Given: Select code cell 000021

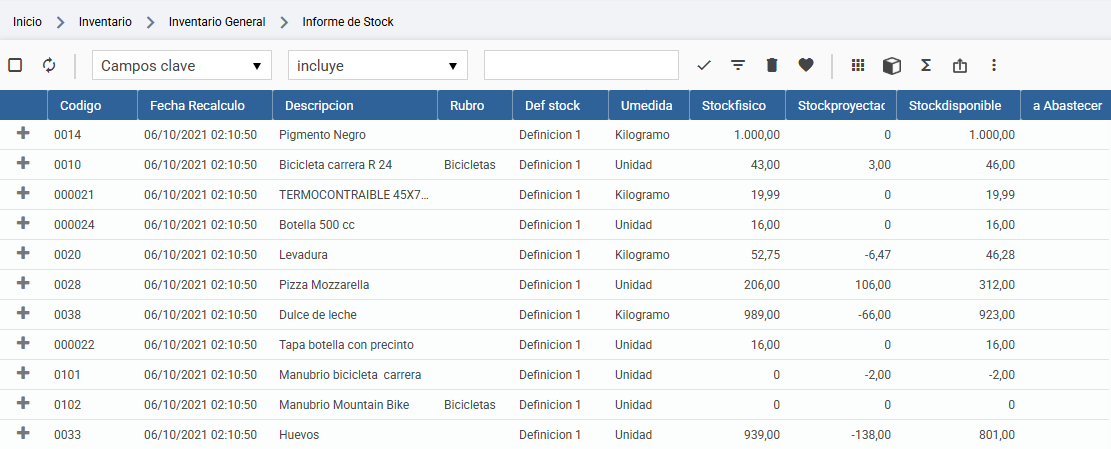Looking at the screenshot, I should [x=74, y=195].
